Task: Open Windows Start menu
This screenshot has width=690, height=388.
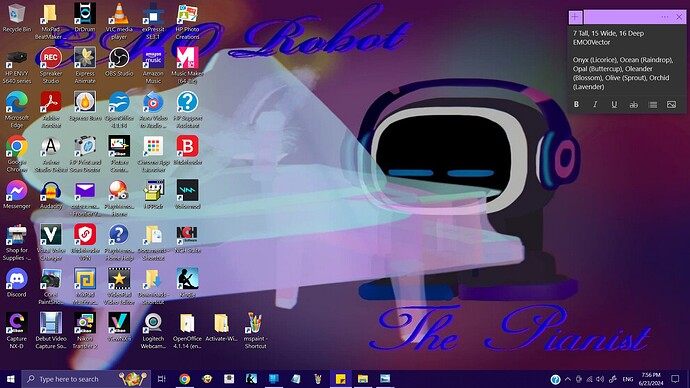Action: coord(11,379)
